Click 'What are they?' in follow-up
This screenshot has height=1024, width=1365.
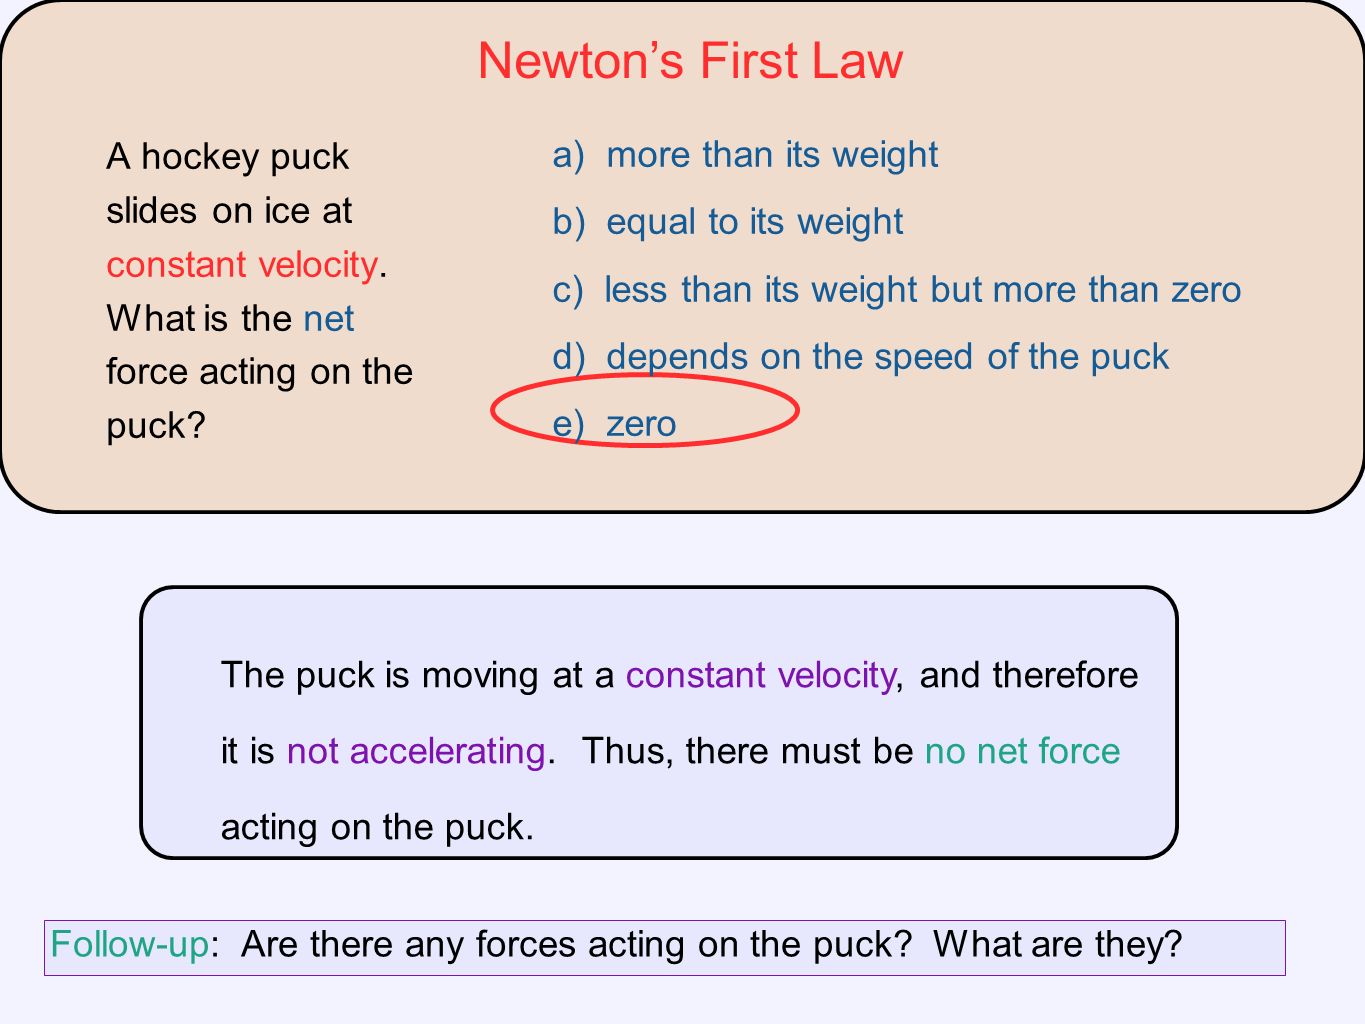pyautogui.click(x=1058, y=944)
